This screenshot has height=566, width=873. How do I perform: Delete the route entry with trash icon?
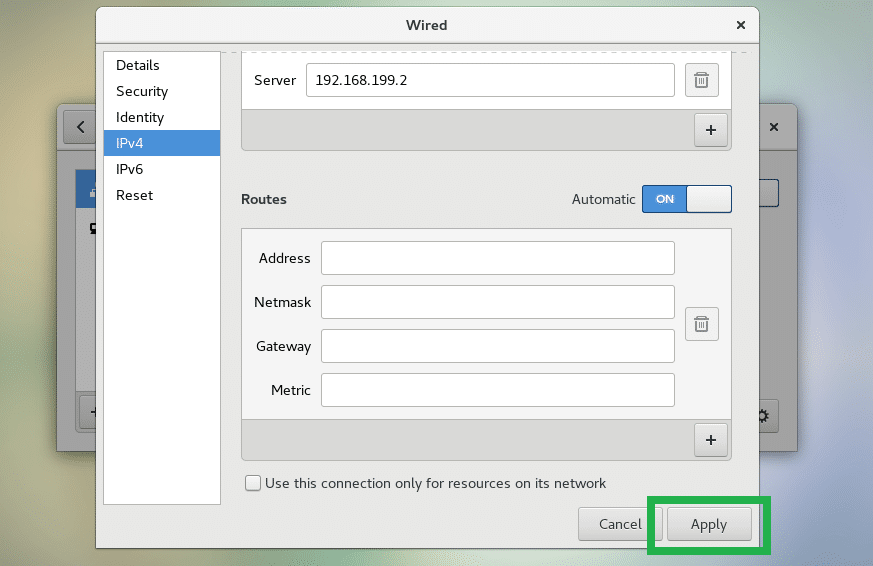[701, 324]
